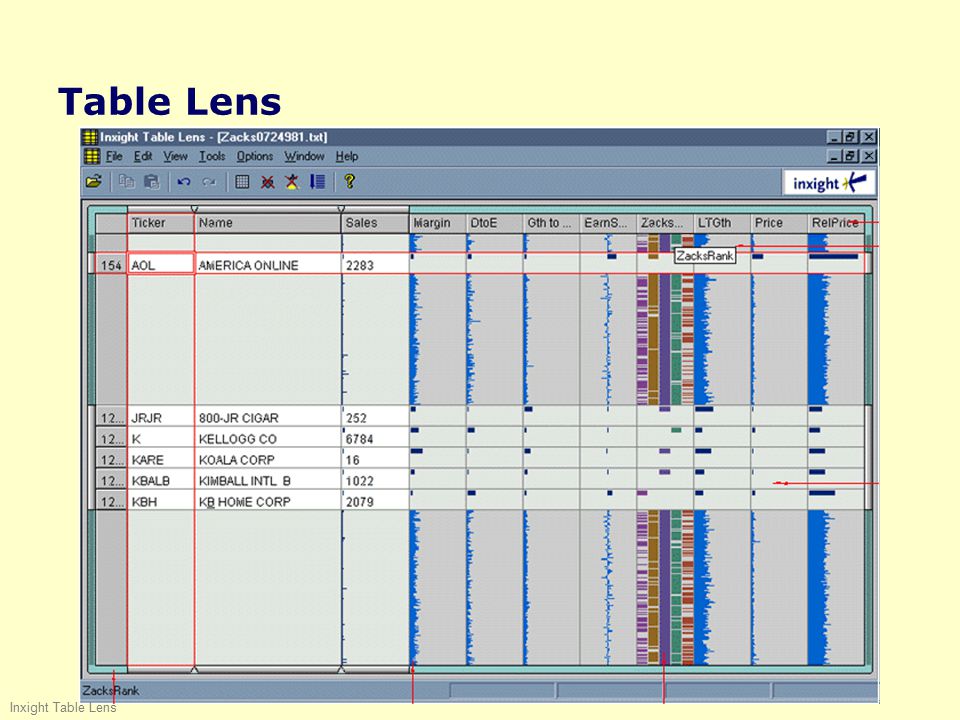
Task: Click the 'Gth to ...' column header
Action: 552,223
